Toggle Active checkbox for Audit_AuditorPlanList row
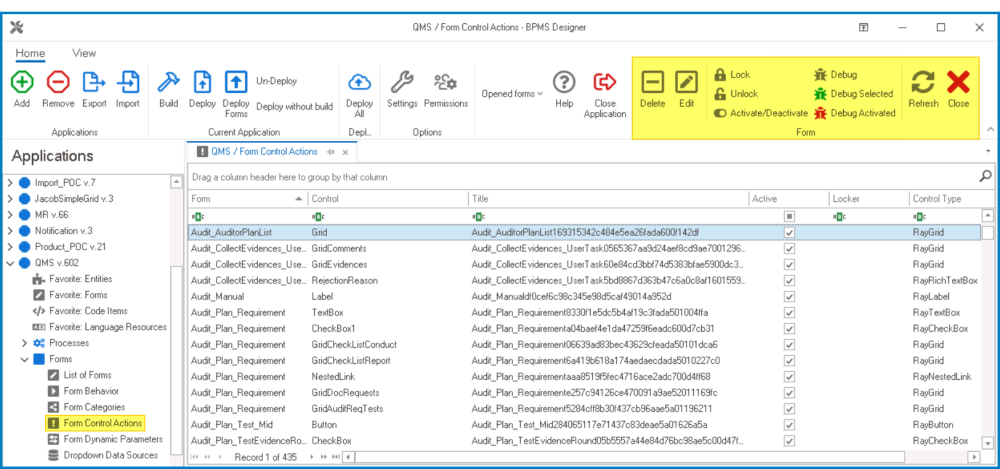 (x=790, y=233)
